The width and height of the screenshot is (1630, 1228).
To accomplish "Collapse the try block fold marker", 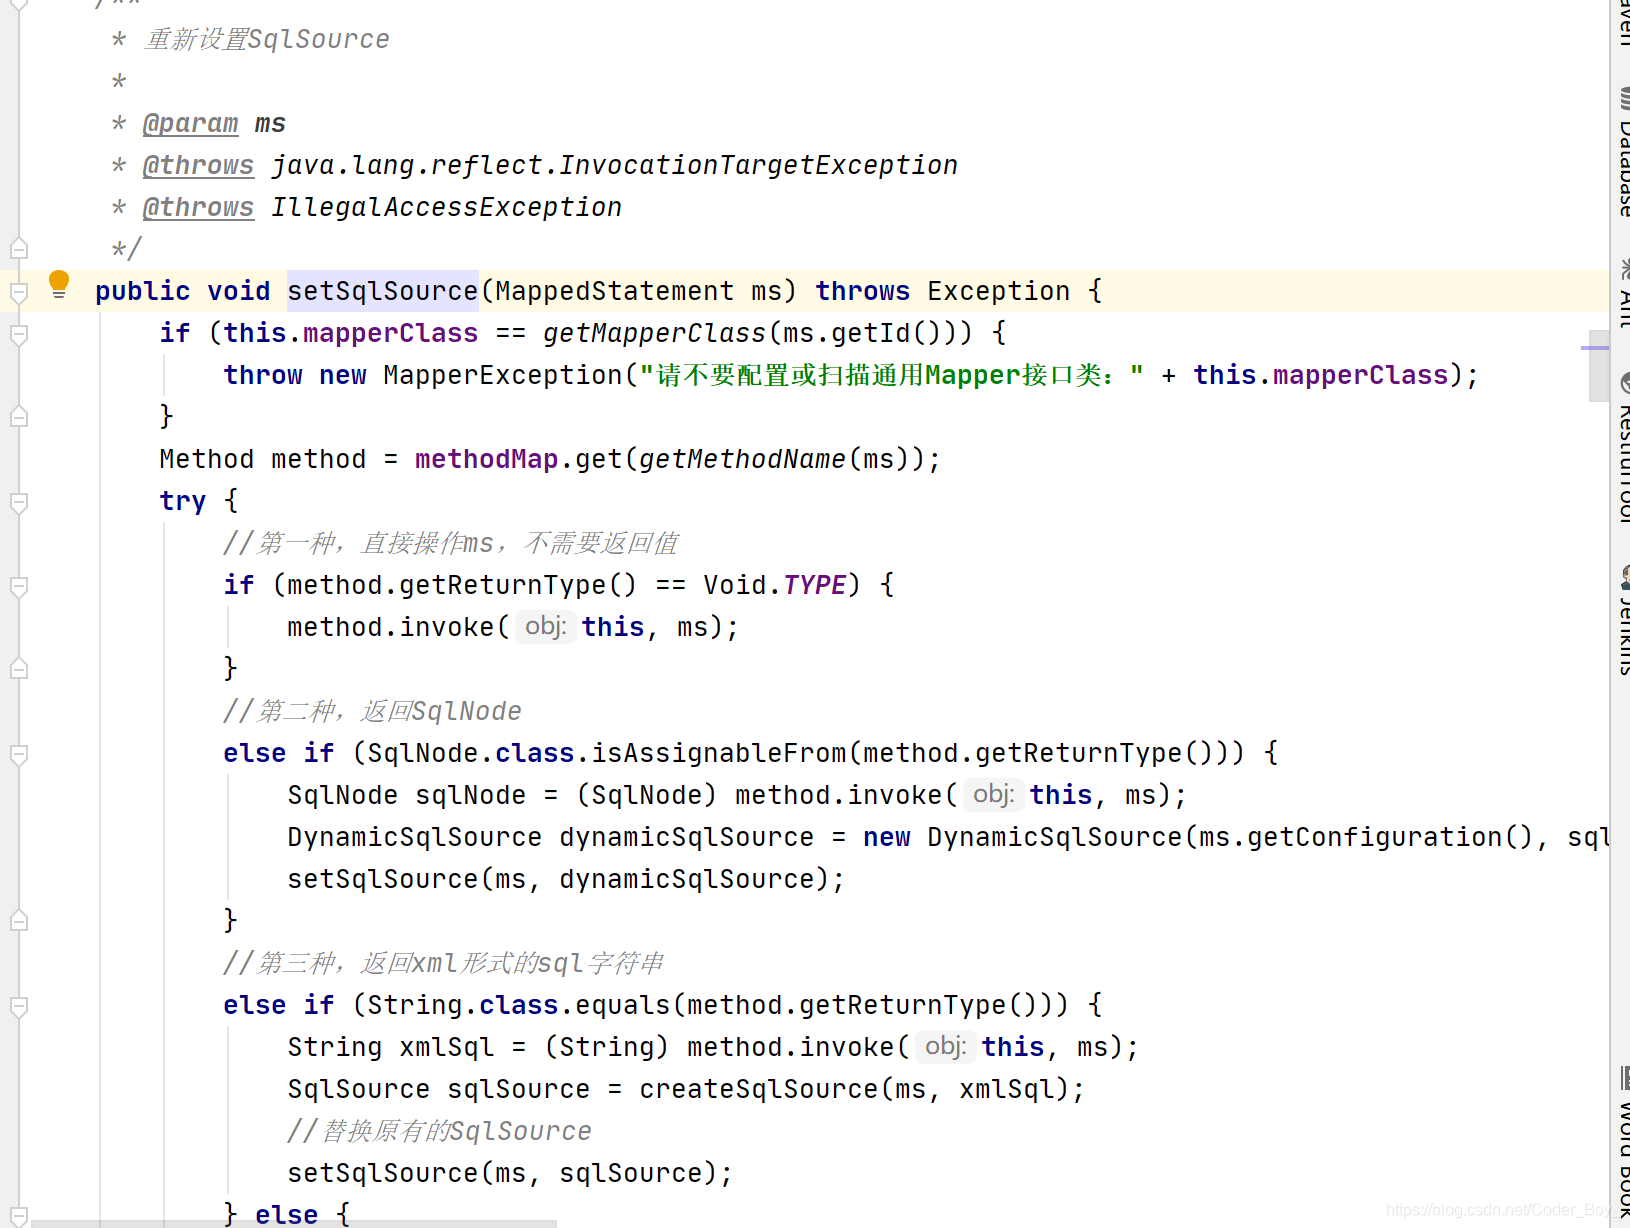I will coord(18,501).
